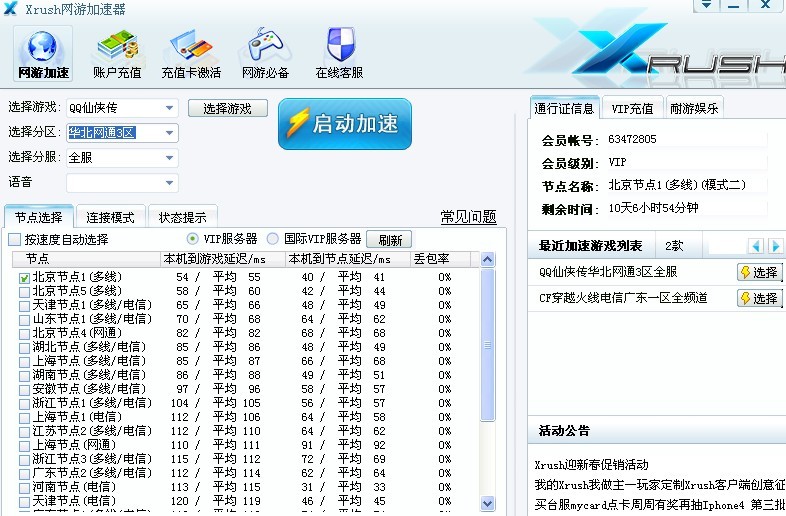This screenshot has width=786, height=516.
Task: Click 剩余时间 field showing 10天6小时54分钟
Action: (x=686, y=208)
